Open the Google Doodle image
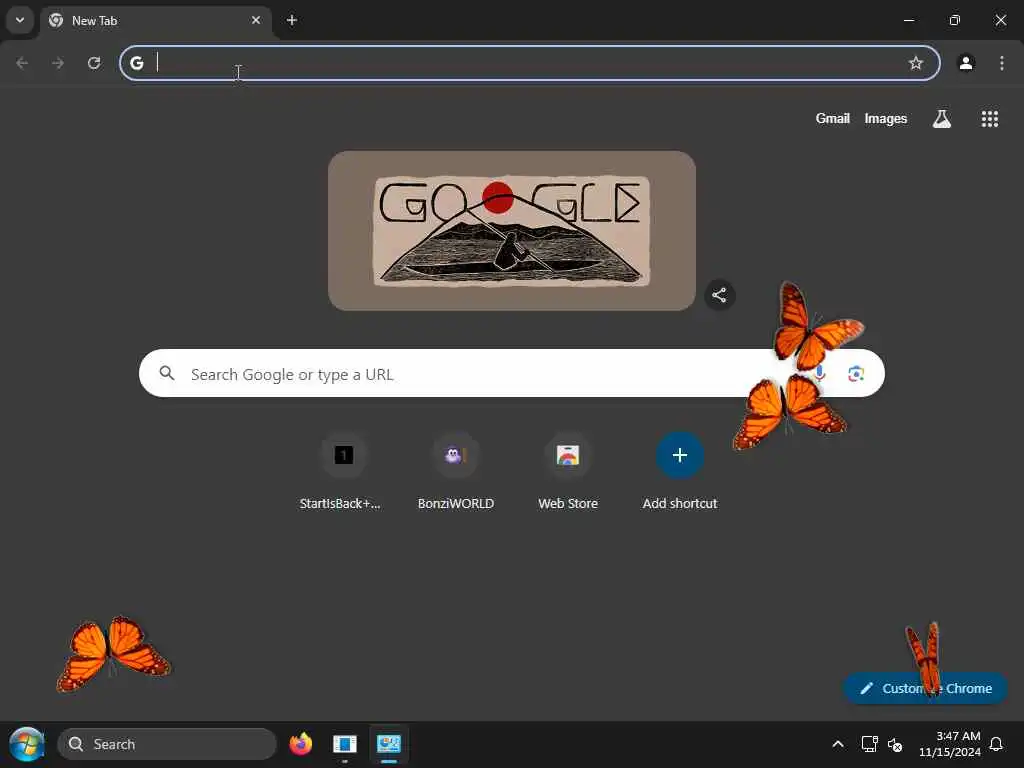The width and height of the screenshot is (1024, 768). (511, 231)
